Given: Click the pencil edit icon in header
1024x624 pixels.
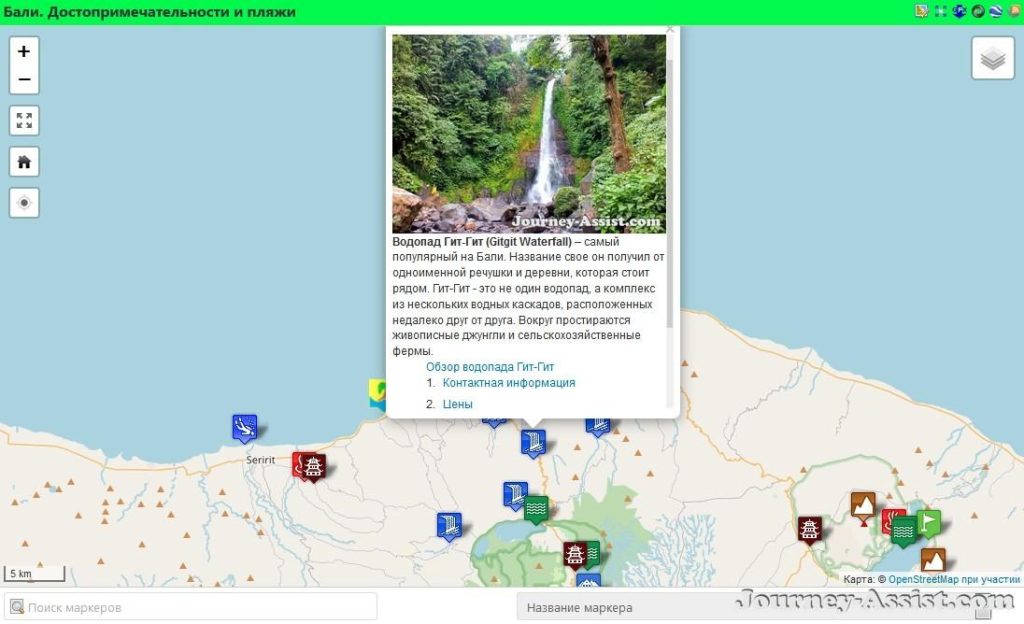Looking at the screenshot, I should pos(921,10).
